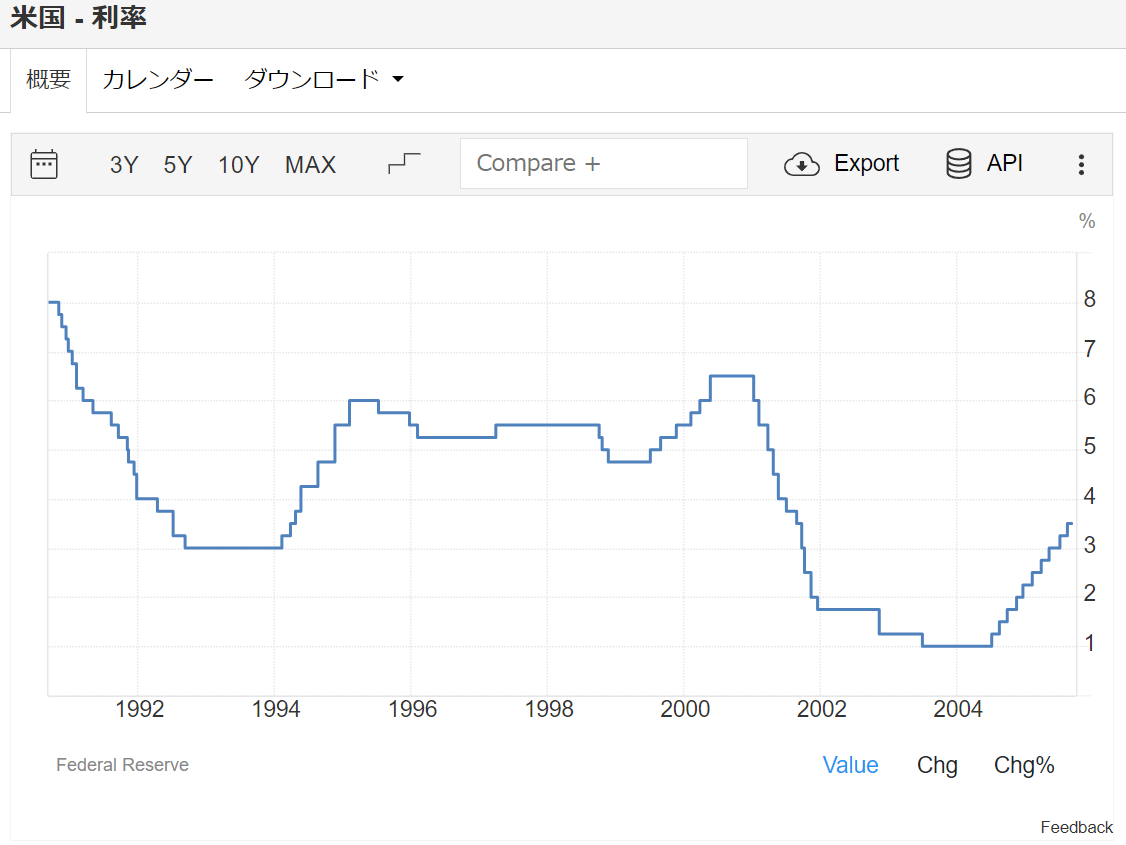Open the three-dot more options menu
Screen dimensions: 1126x845
coord(1081,165)
